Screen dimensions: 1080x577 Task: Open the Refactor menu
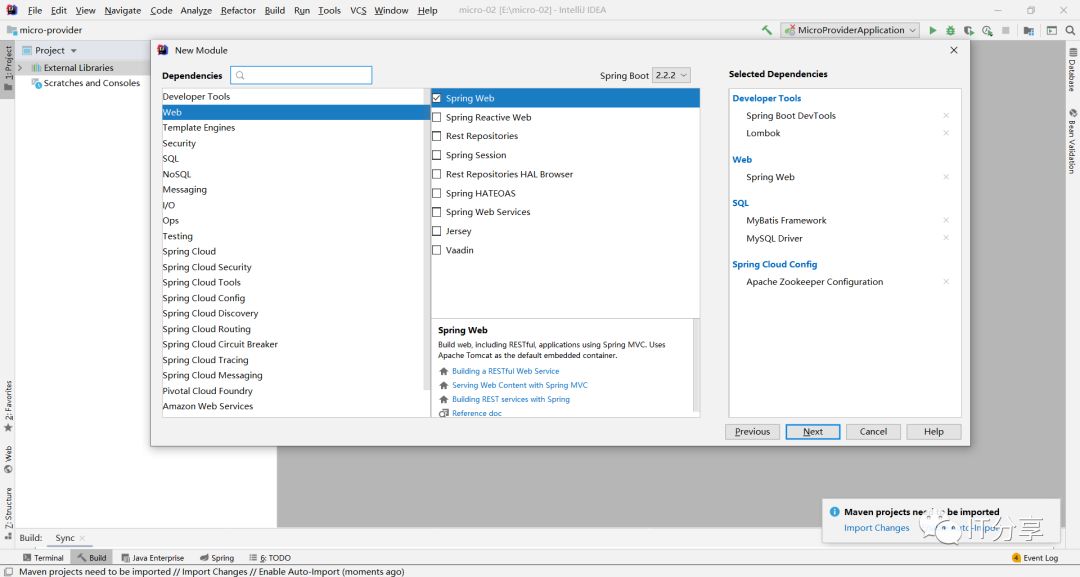238,10
